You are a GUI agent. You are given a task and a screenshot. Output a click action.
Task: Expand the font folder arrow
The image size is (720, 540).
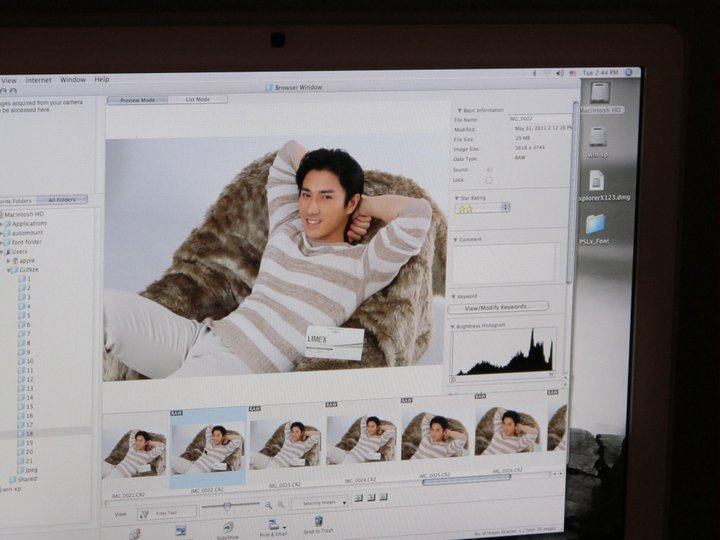1,242
